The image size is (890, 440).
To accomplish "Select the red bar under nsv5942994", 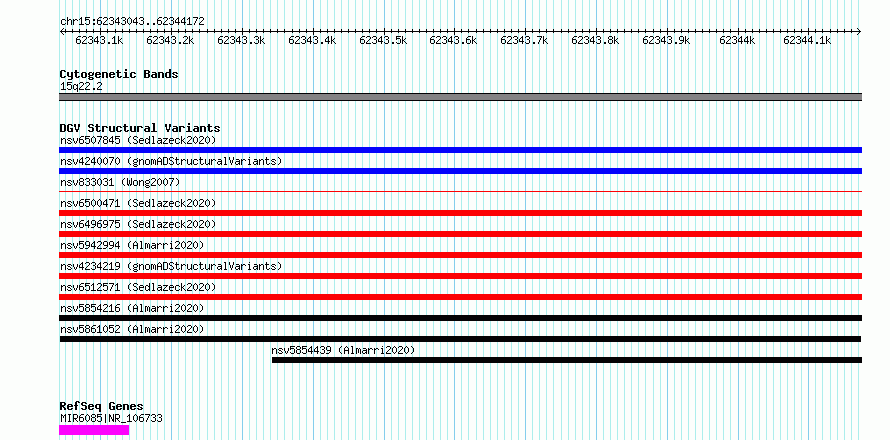I will point(460,255).
